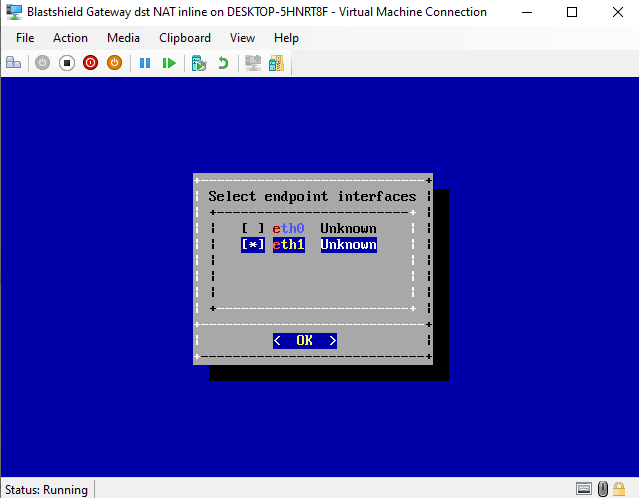Toggle the eth0 interface checkbox

pyautogui.click(x=253, y=229)
